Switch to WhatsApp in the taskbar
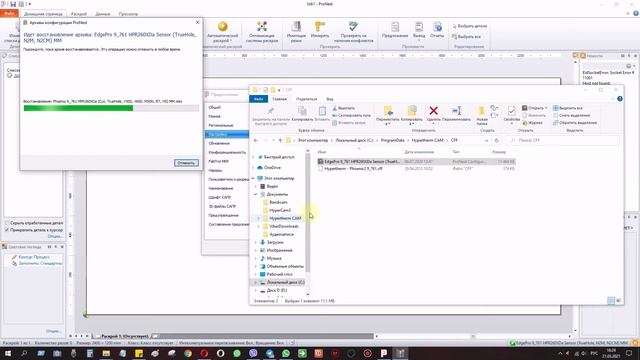 [x=286, y=353]
